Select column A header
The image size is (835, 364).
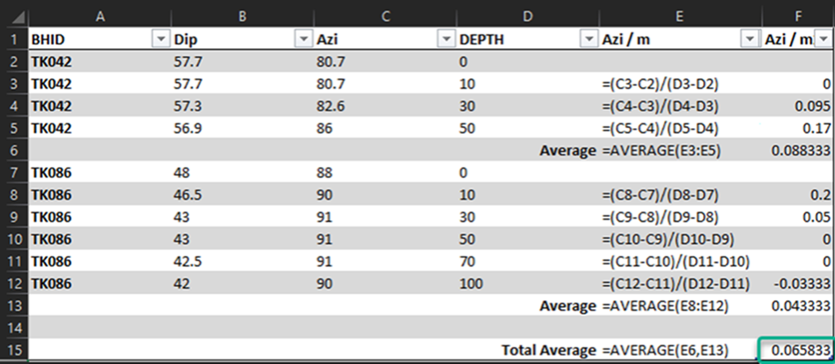pyautogui.click(x=99, y=17)
